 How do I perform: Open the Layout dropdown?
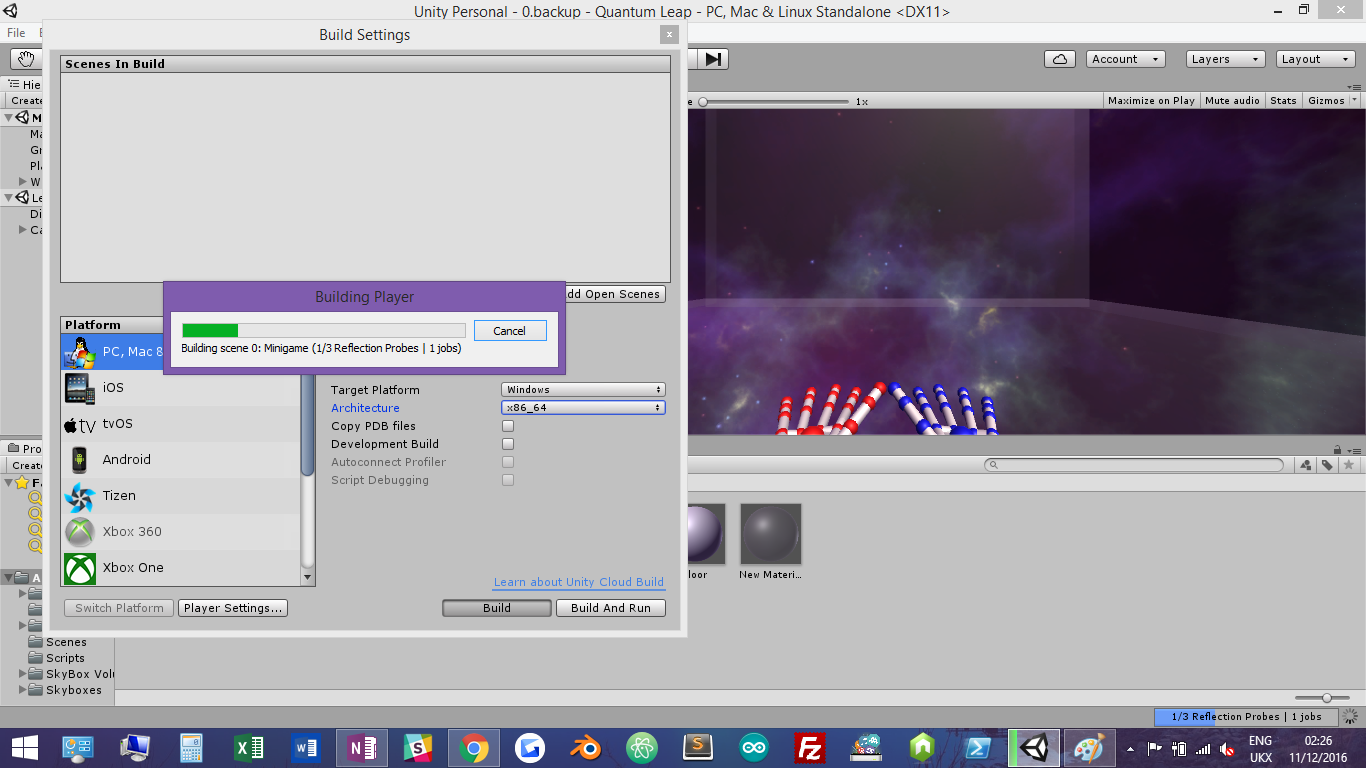[x=1316, y=59]
